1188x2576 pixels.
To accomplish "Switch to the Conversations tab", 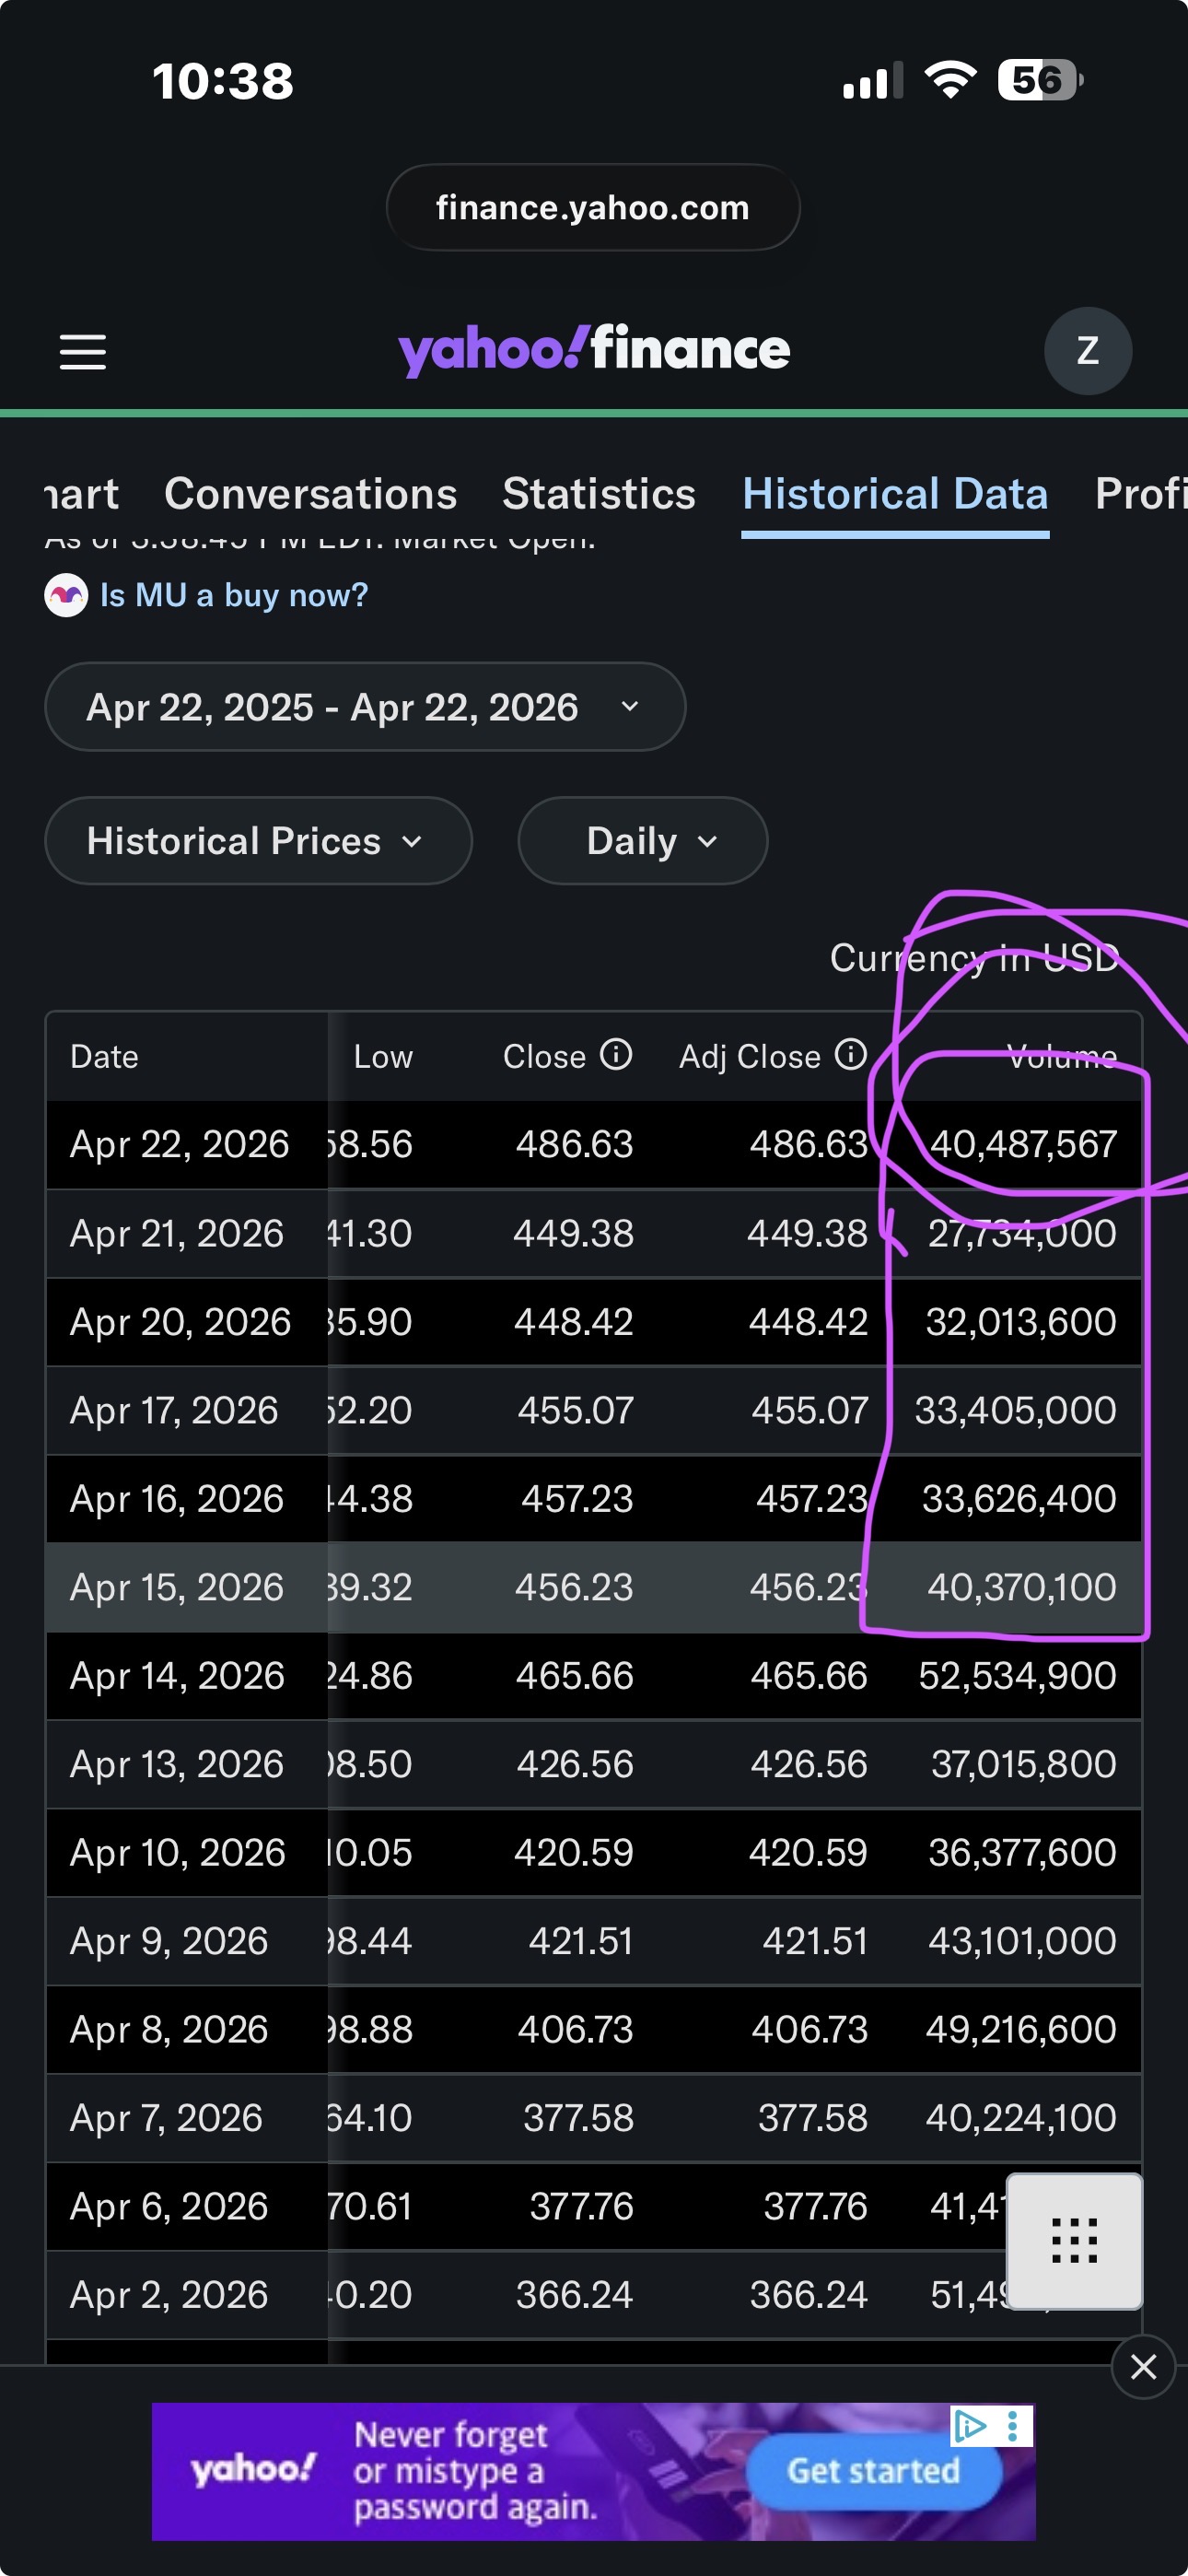I will (310, 493).
